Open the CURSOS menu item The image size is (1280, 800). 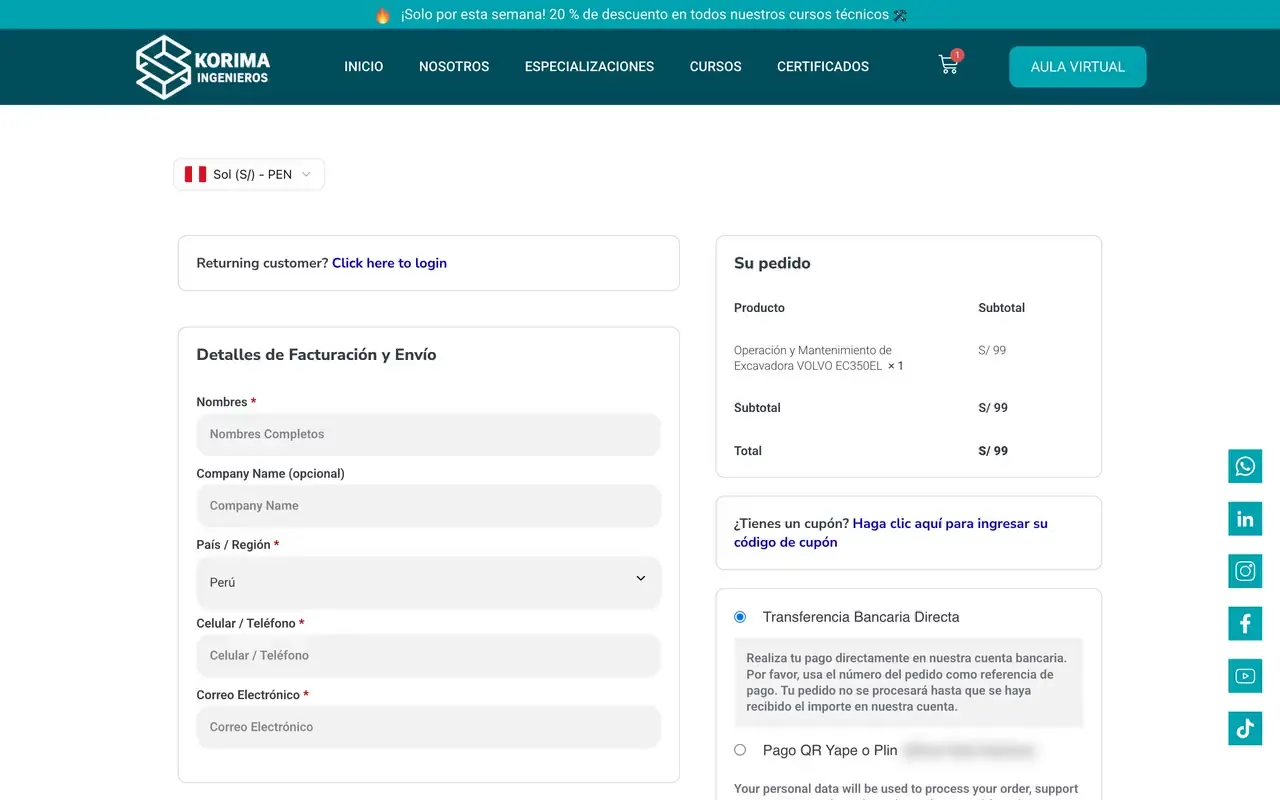[716, 67]
